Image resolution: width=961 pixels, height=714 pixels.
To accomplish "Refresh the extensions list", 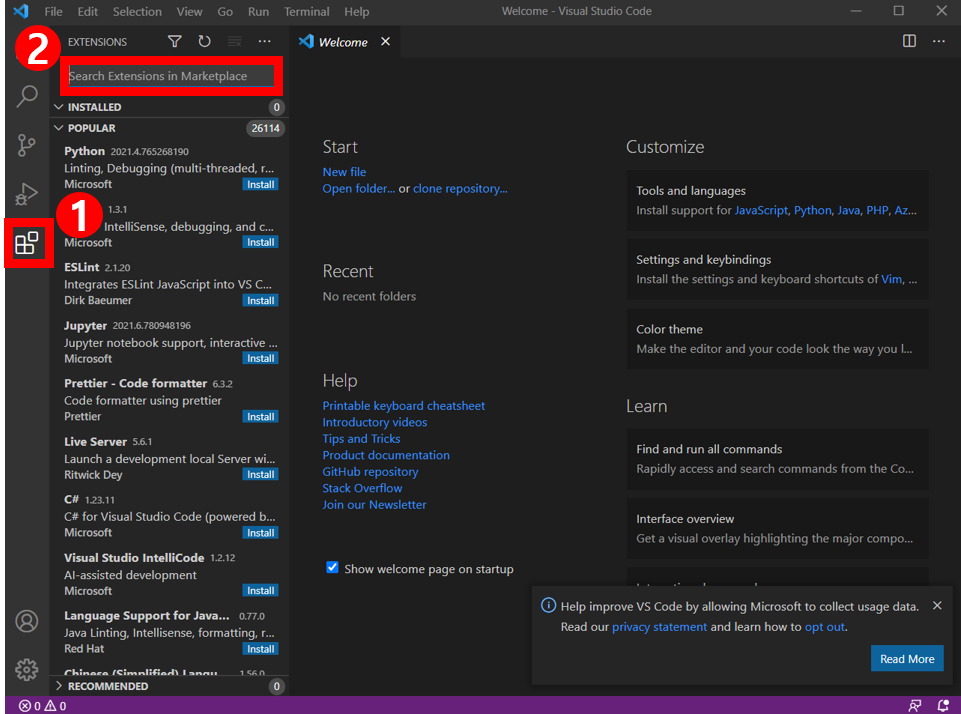I will click(205, 42).
